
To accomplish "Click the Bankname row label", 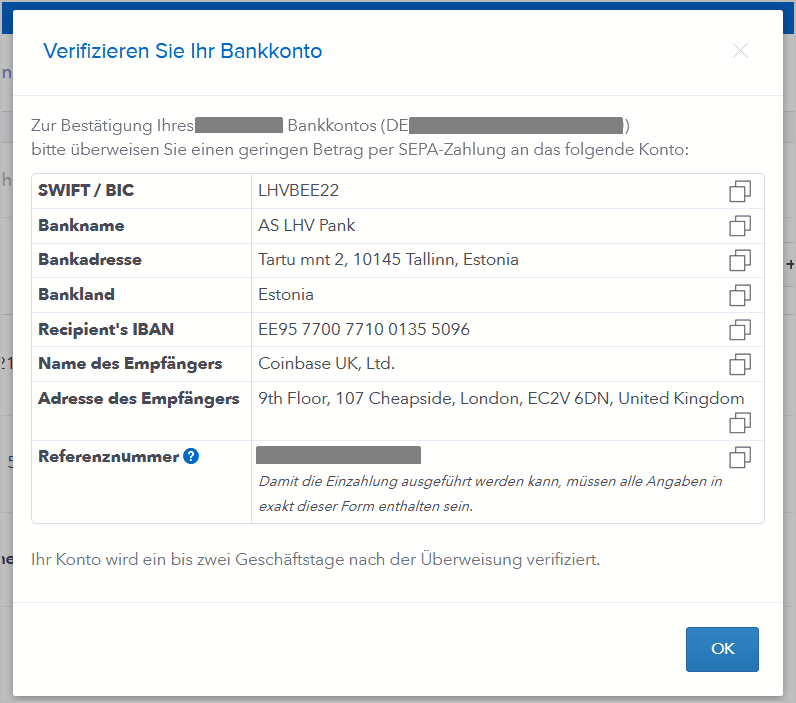I will 81,225.
